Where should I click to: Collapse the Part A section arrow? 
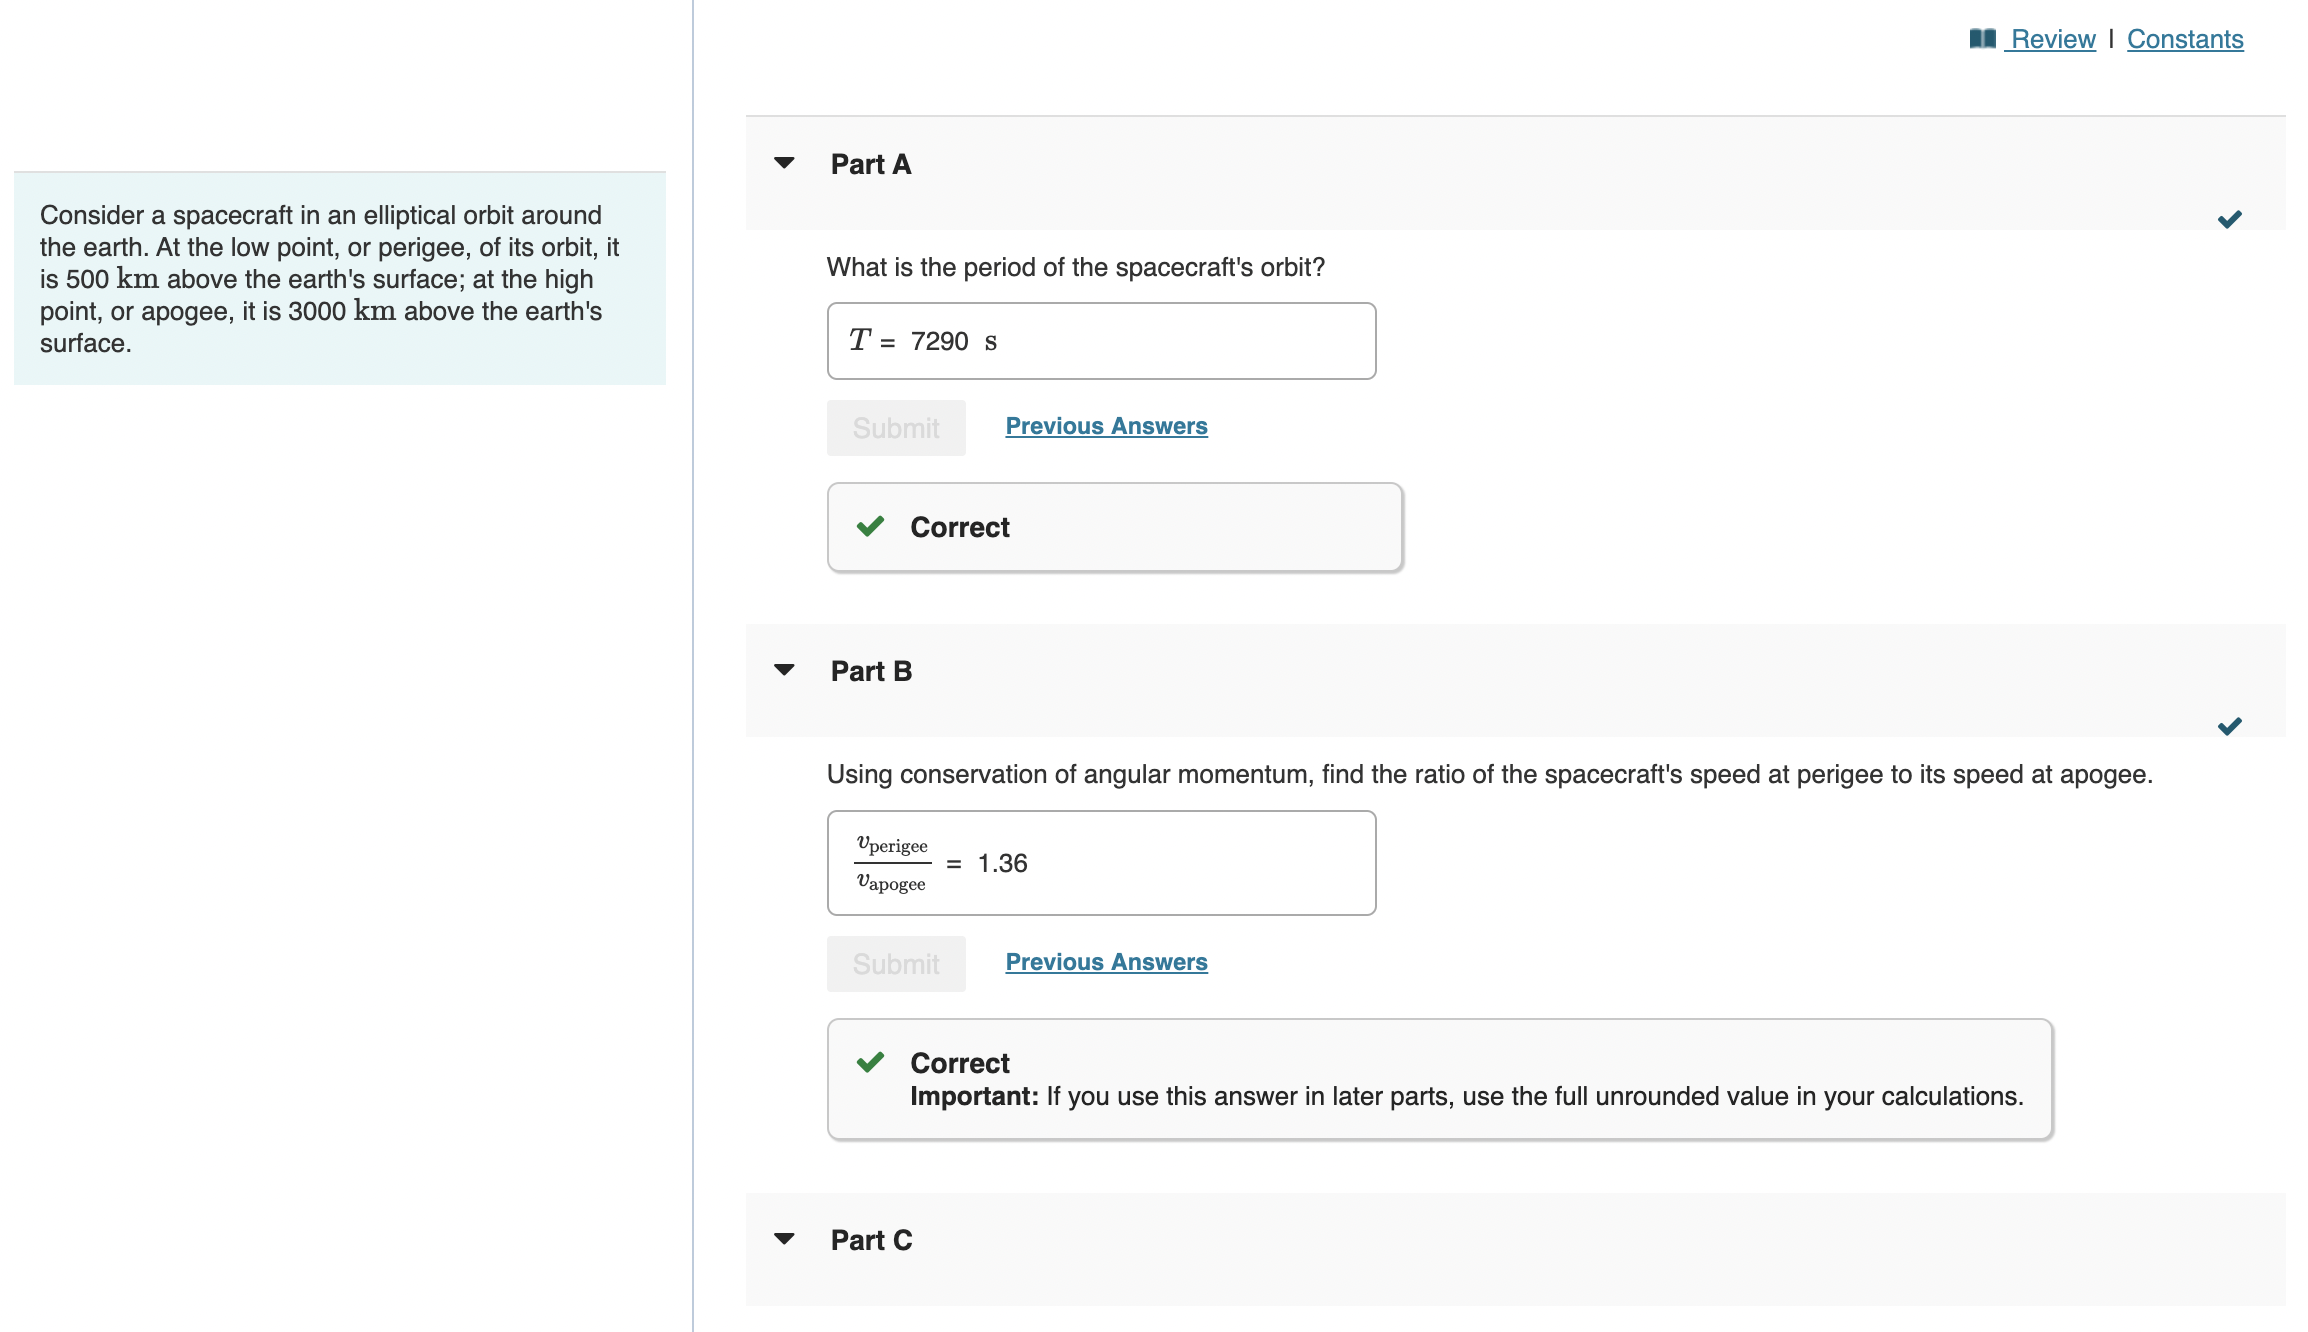point(785,163)
